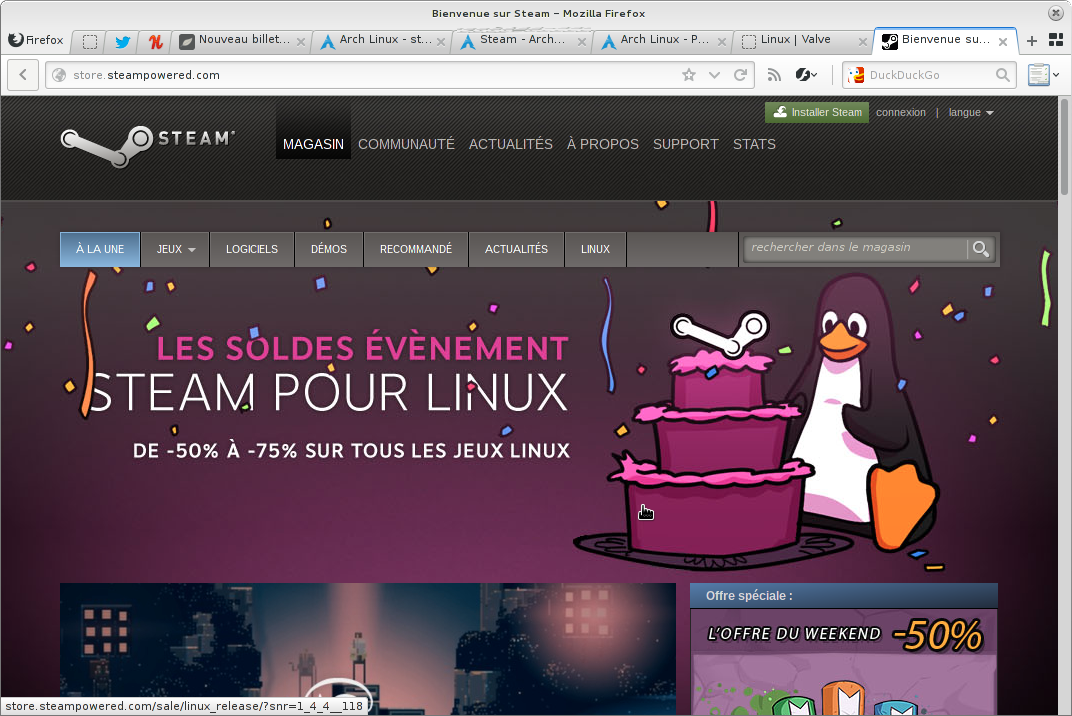The width and height of the screenshot is (1072, 716).
Task: Bookmark this page with the star icon
Action: click(x=688, y=75)
